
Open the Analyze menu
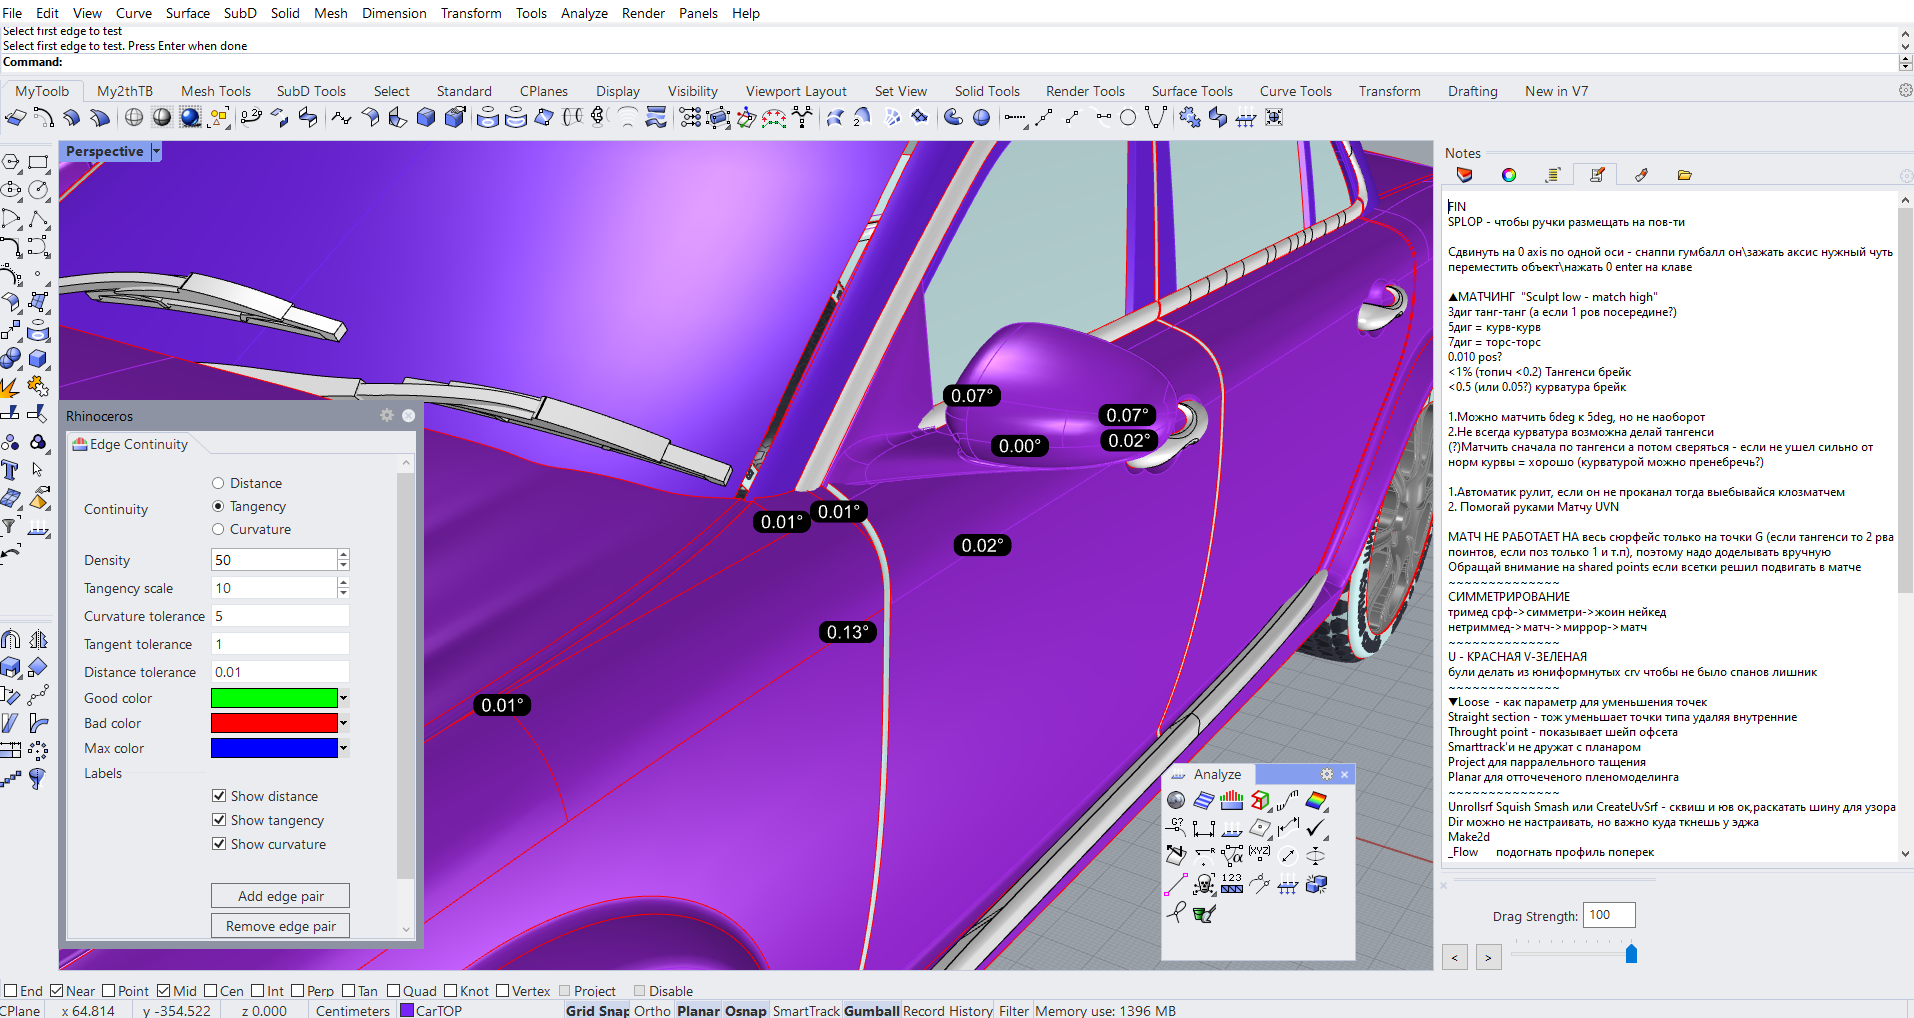click(584, 13)
